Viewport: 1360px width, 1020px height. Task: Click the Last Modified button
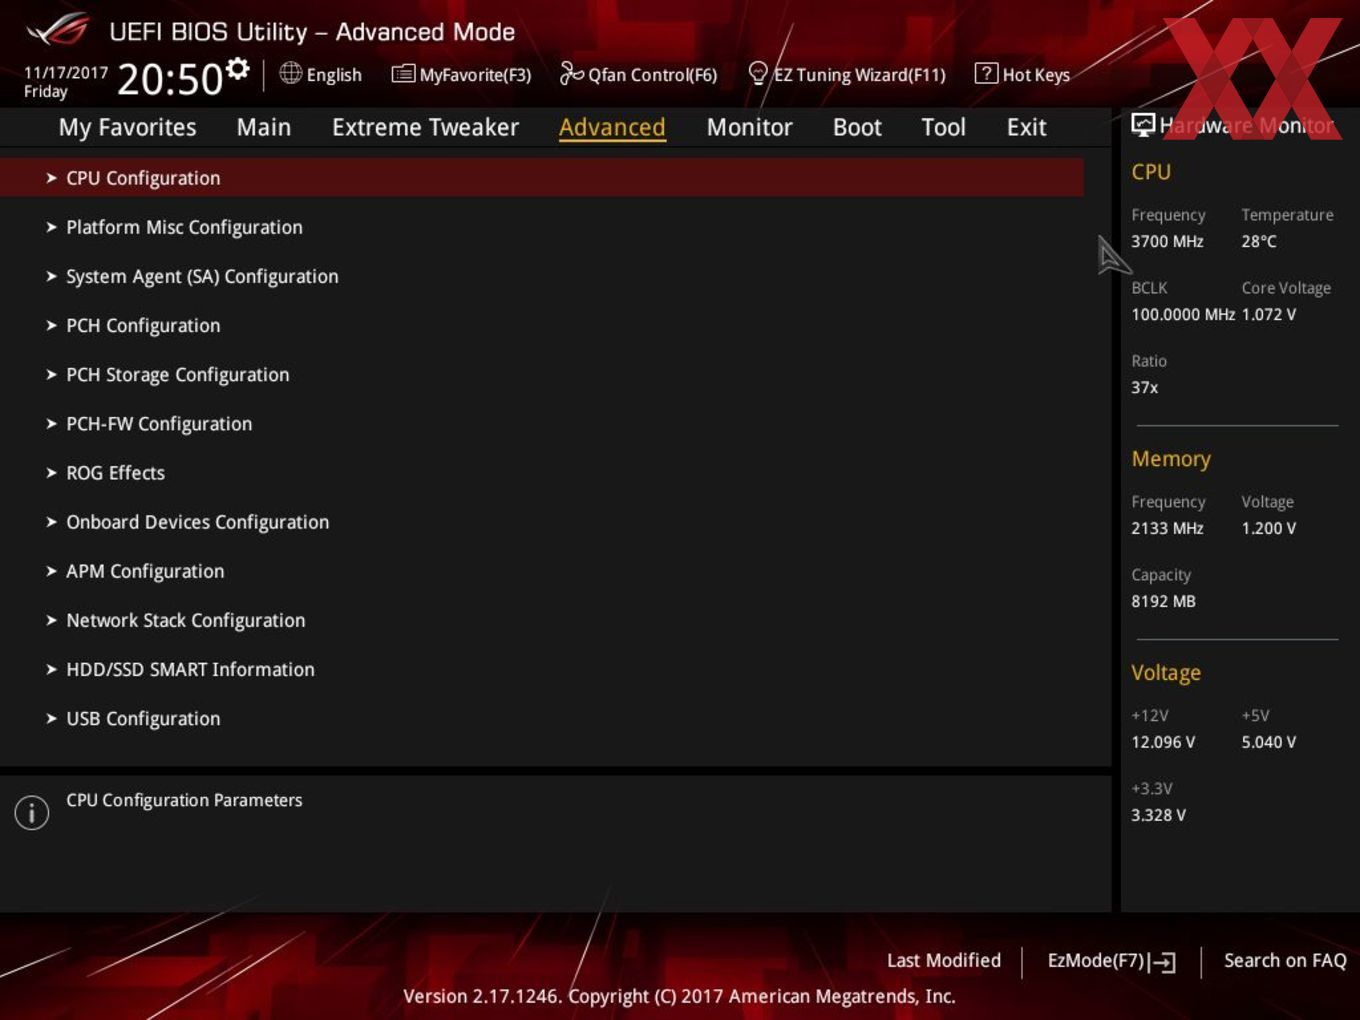point(944,960)
